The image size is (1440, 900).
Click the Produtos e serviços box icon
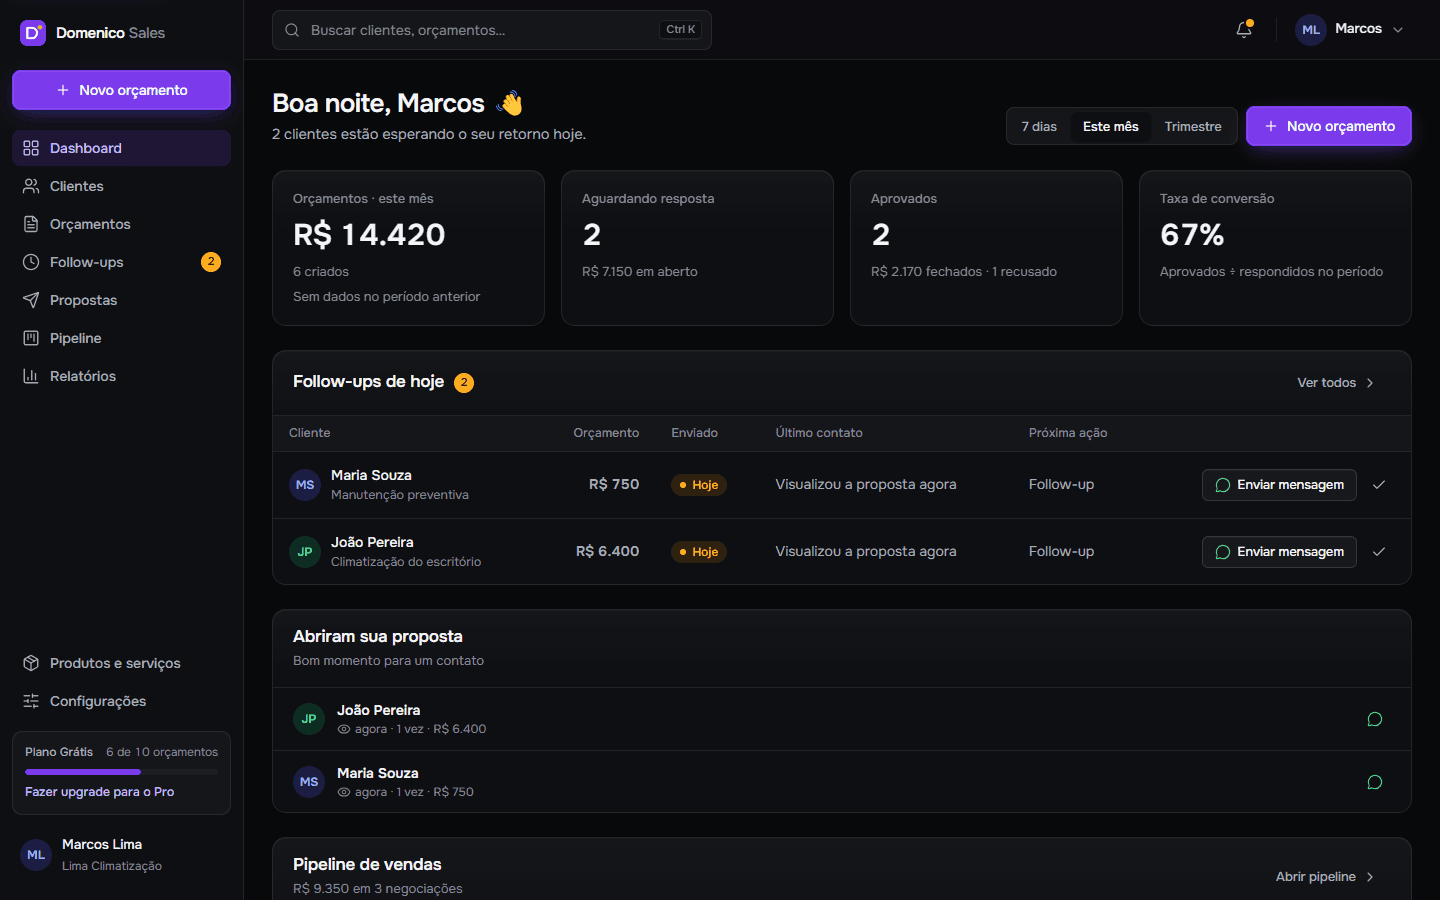pyautogui.click(x=31, y=663)
